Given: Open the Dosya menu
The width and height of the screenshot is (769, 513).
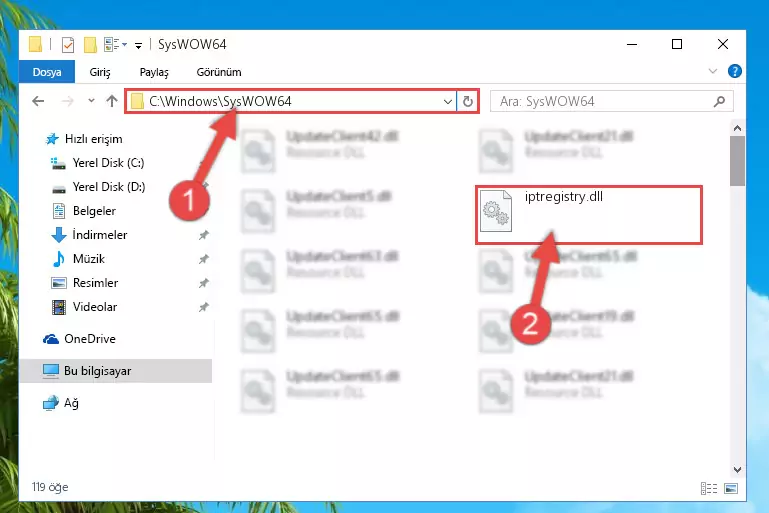Looking at the screenshot, I should pos(47,72).
